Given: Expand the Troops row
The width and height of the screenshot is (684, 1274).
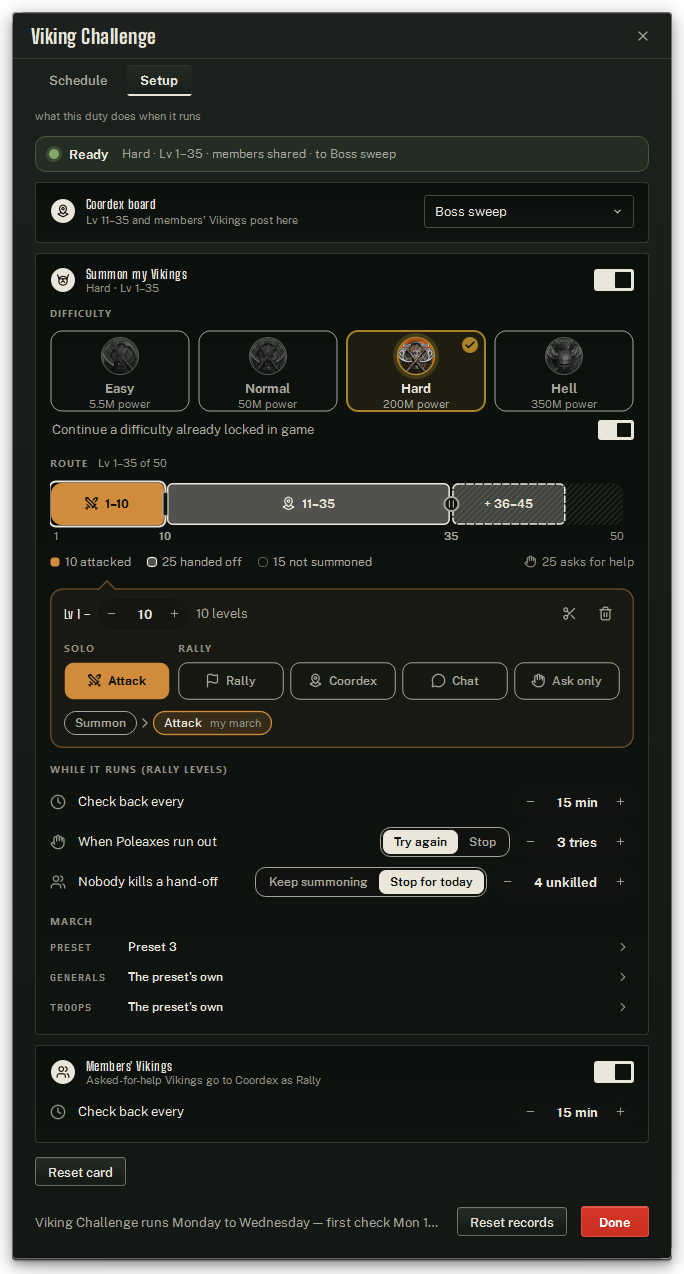Looking at the screenshot, I should tap(342, 1007).
